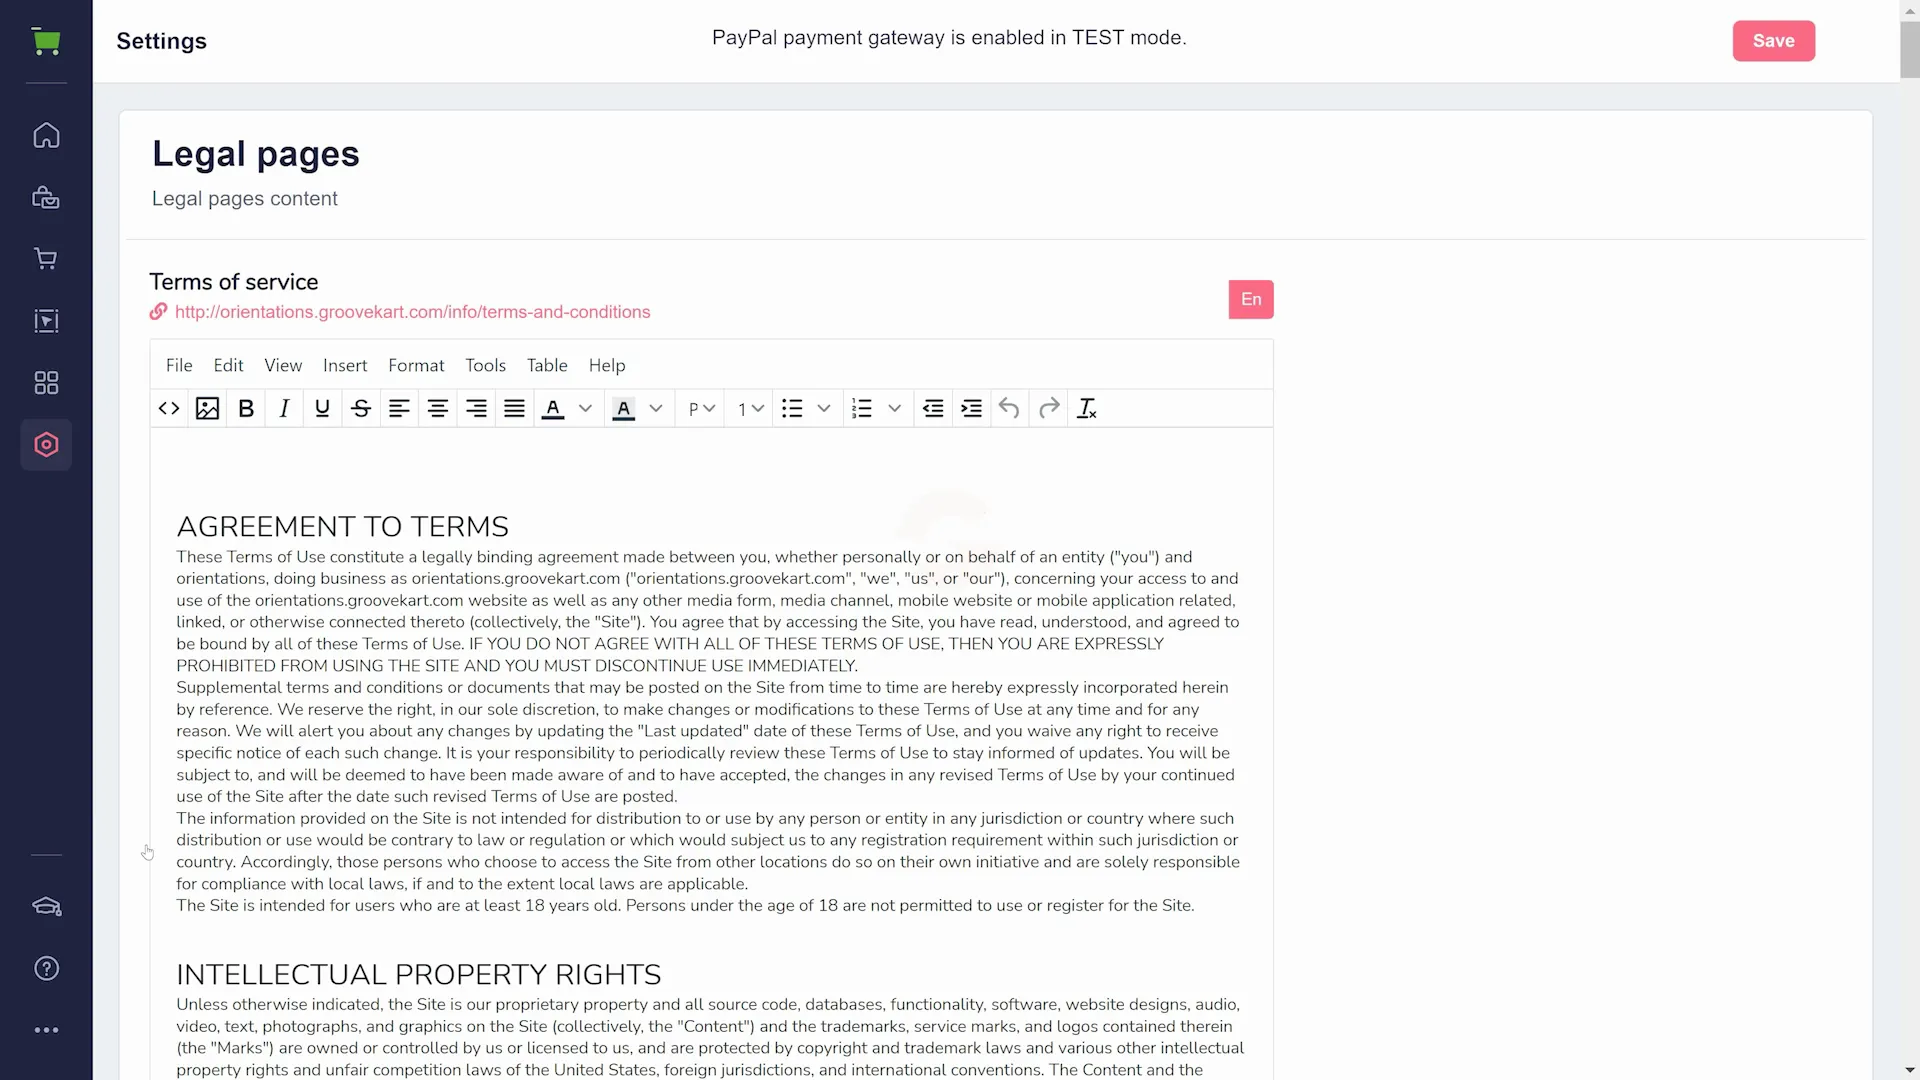Open the source code editor icon
This screenshot has width=1920, height=1080.
(169, 408)
